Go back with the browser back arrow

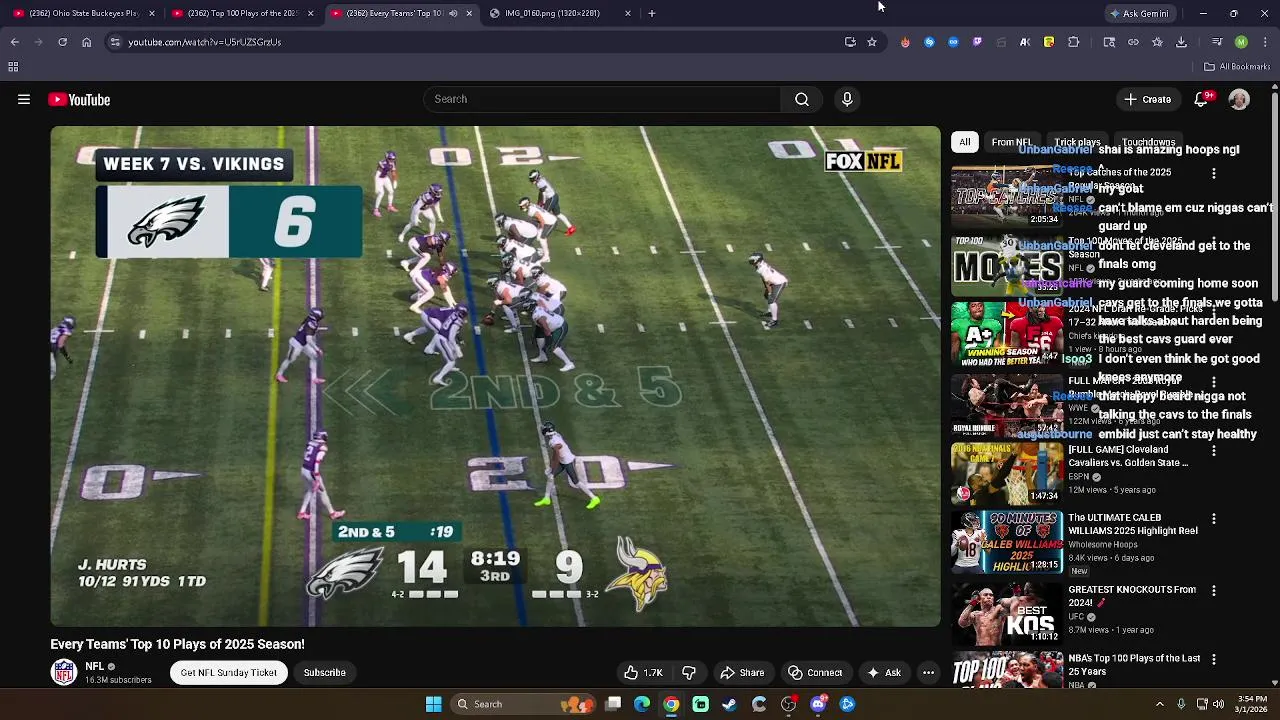(x=15, y=42)
